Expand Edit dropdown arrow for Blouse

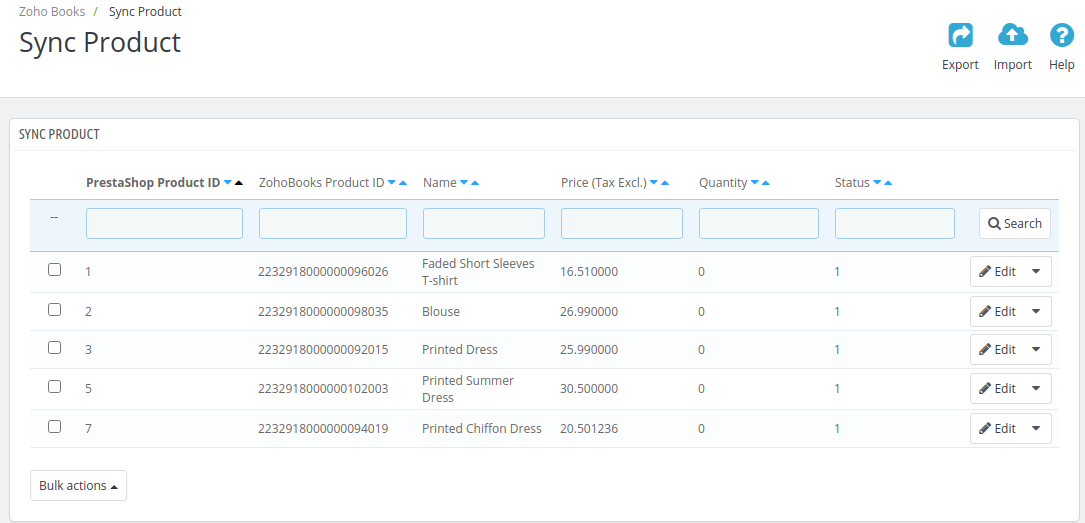pyautogui.click(x=1036, y=311)
